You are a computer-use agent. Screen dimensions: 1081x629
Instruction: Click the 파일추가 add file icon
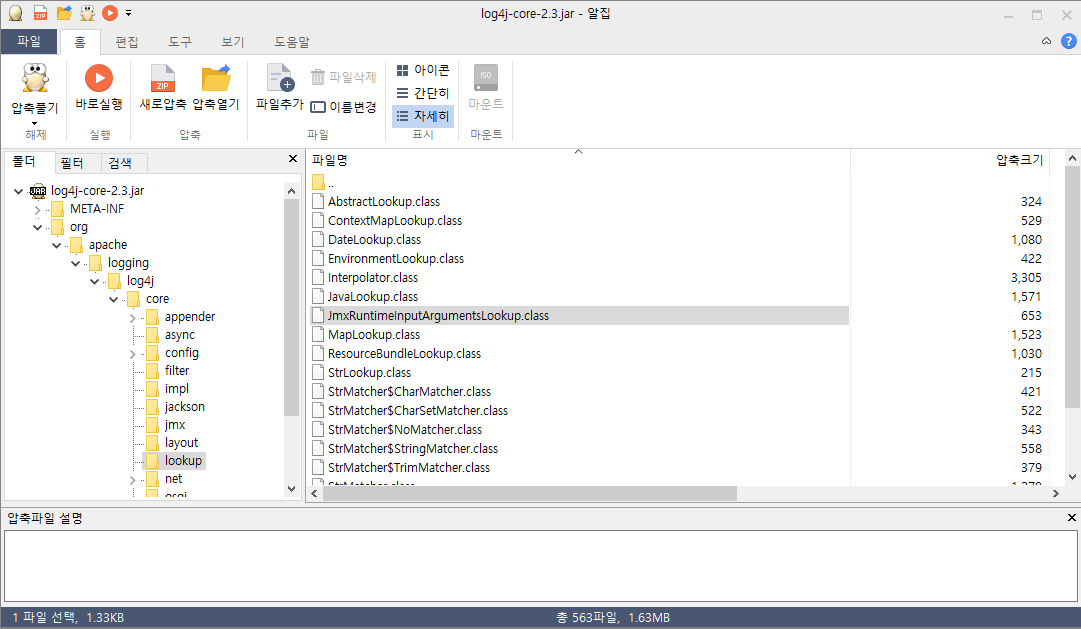[280, 78]
